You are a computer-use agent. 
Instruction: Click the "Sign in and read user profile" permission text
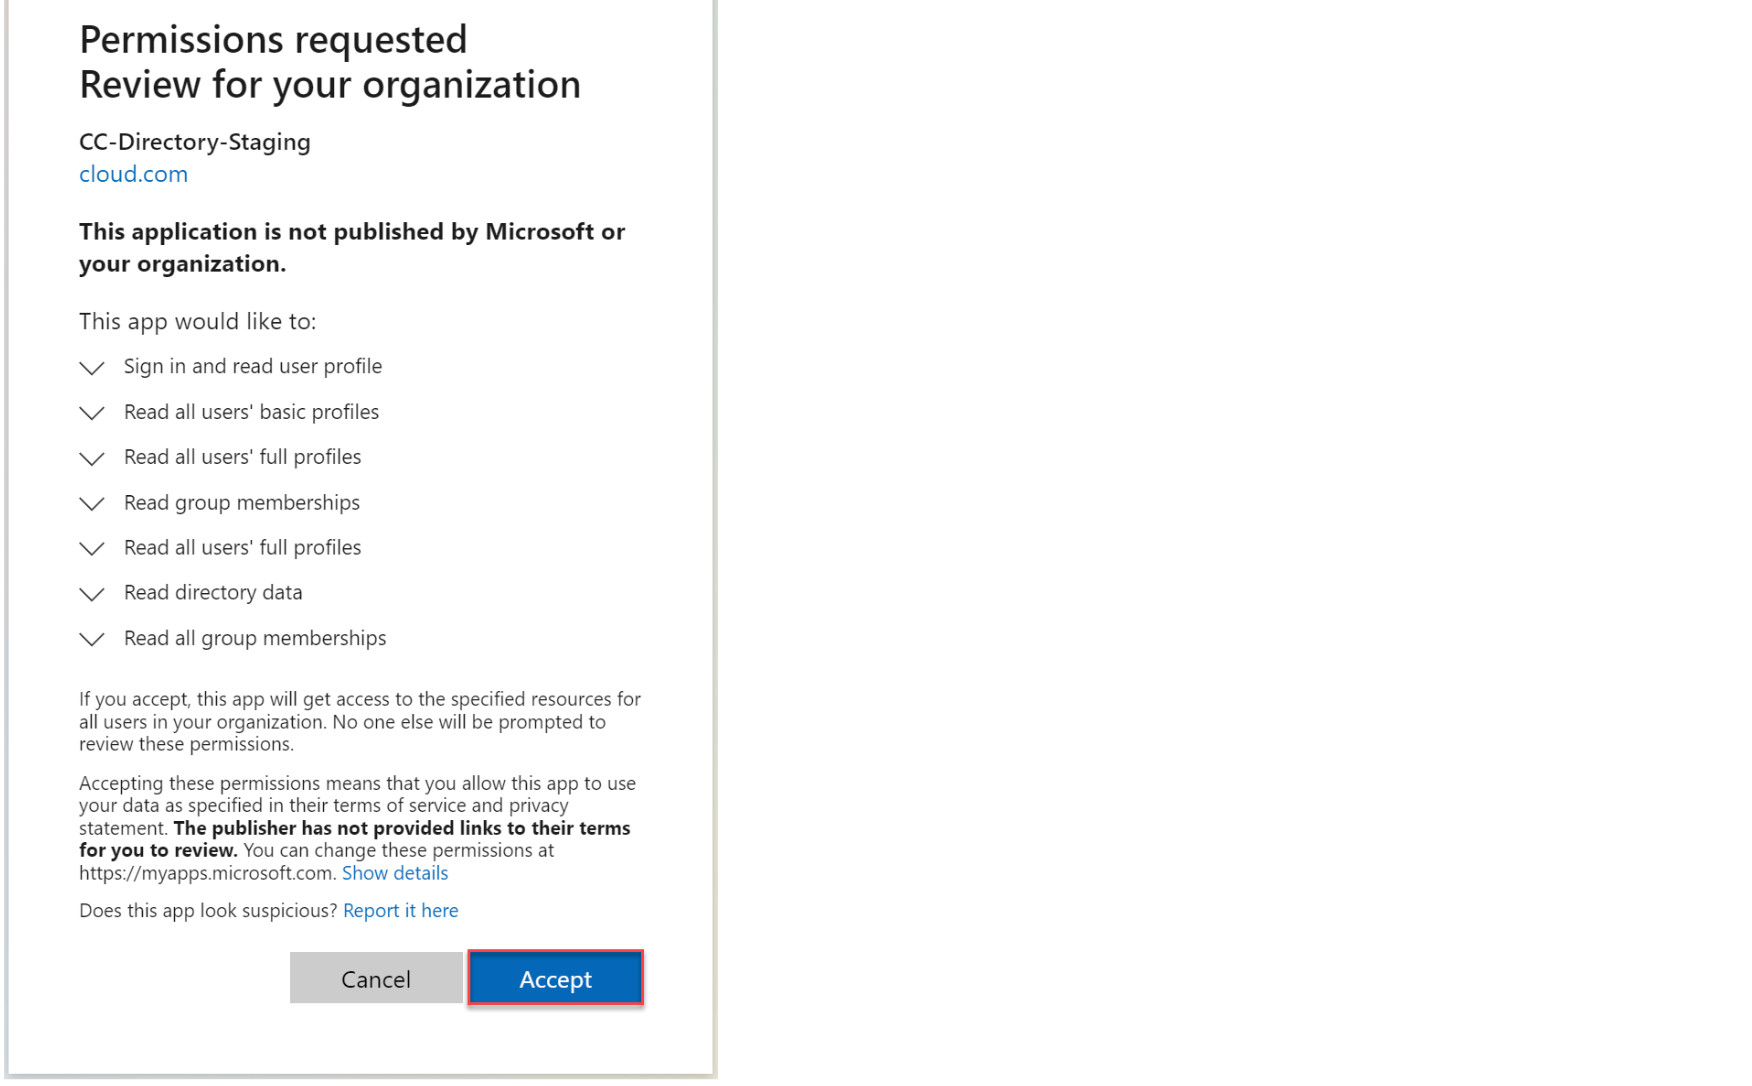tap(252, 366)
